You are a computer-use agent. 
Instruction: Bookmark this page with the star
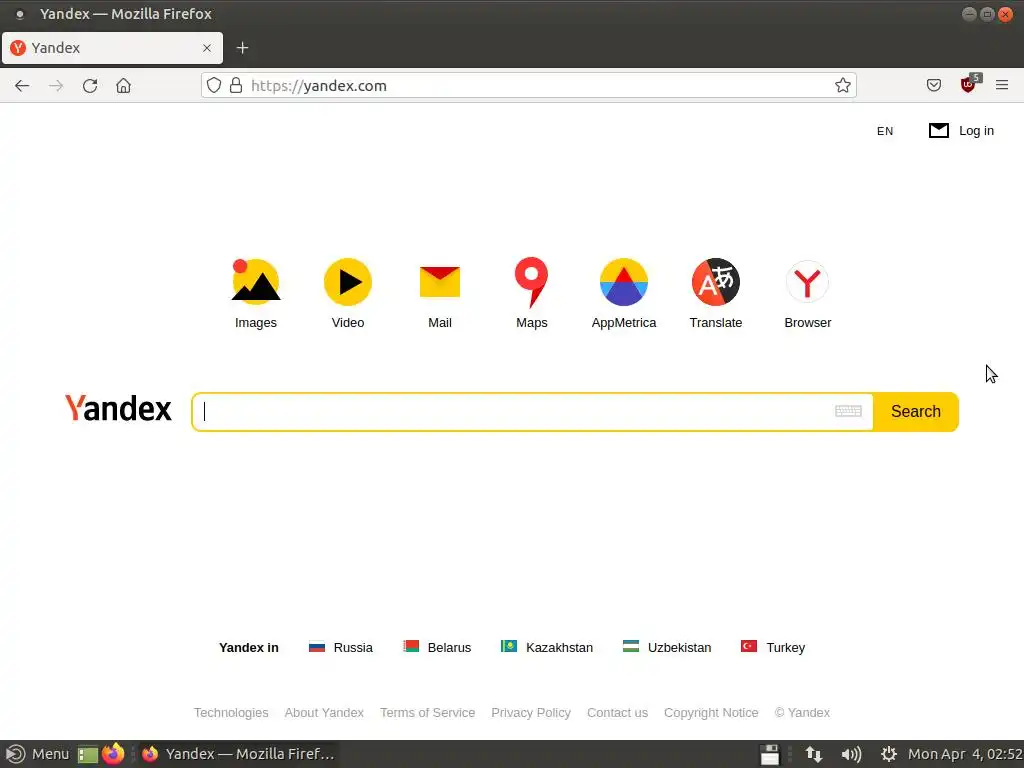842,86
